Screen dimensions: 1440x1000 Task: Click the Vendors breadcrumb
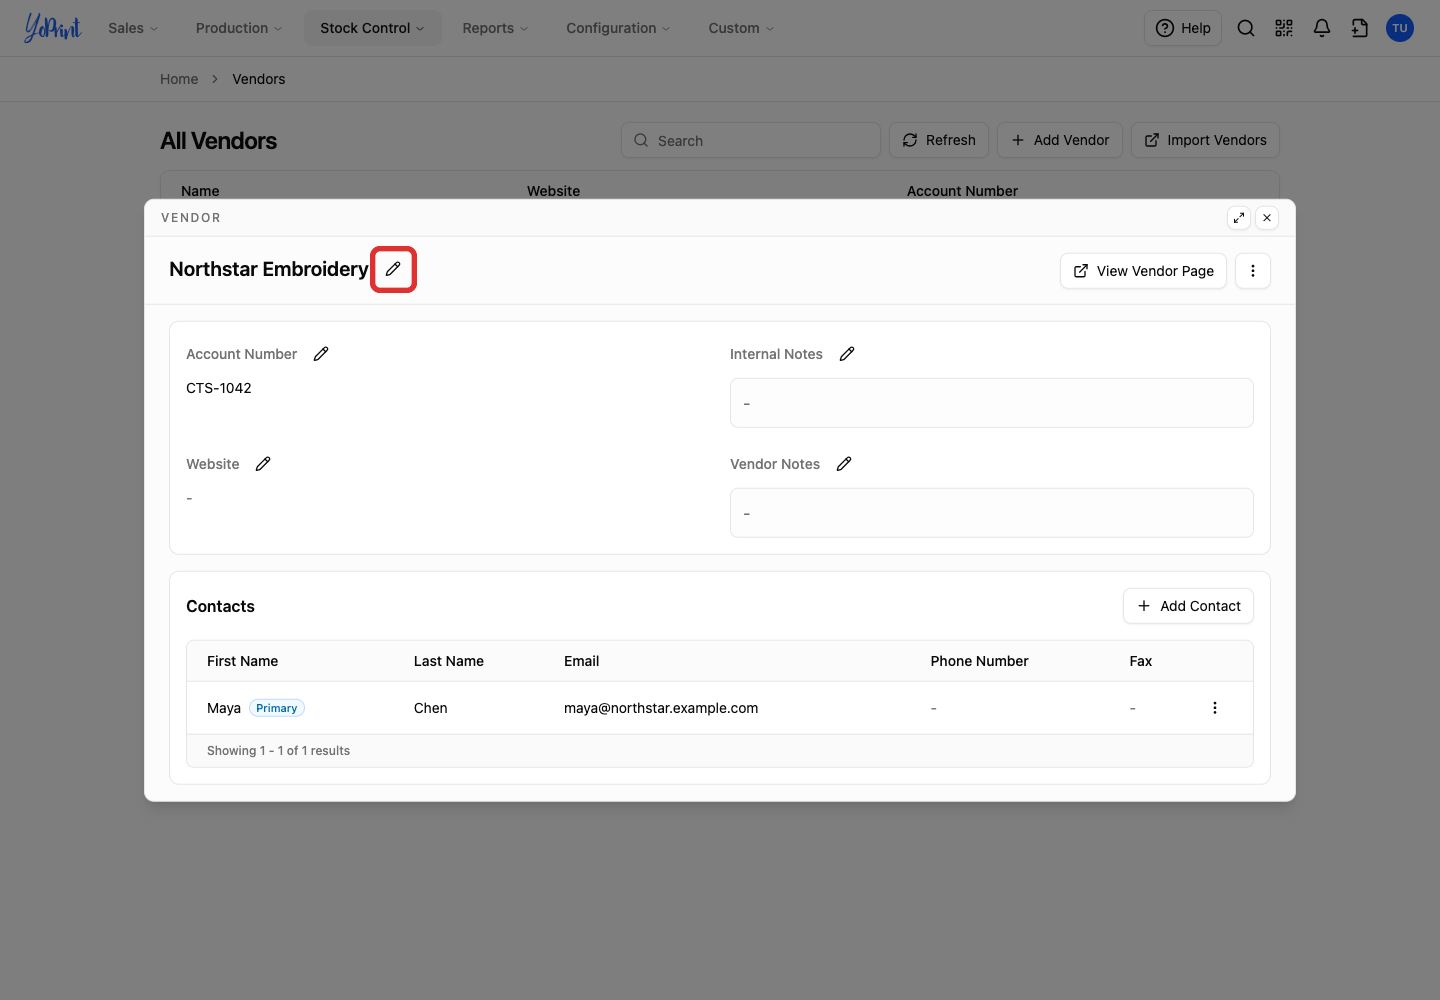point(259,79)
